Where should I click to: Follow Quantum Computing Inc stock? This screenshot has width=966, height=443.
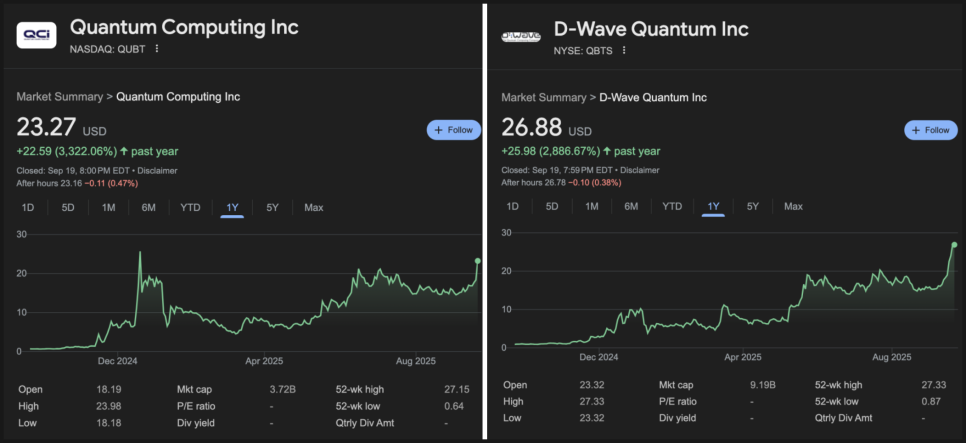click(453, 130)
